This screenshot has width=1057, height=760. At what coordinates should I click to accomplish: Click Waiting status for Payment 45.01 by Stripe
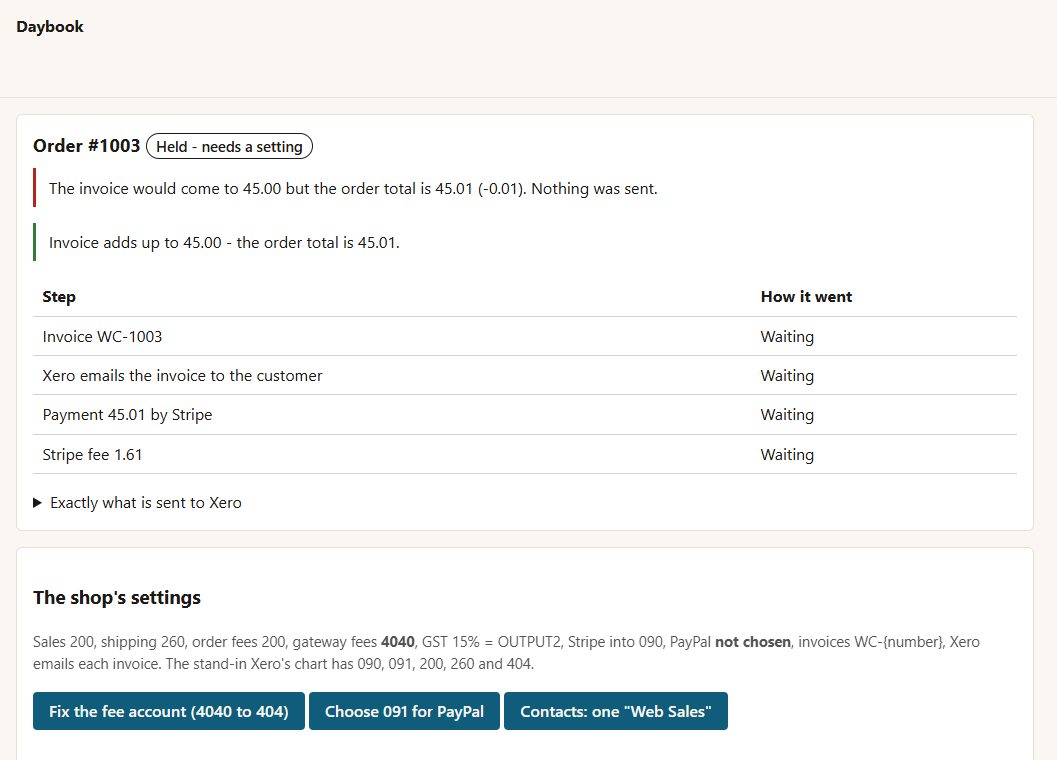click(x=787, y=415)
